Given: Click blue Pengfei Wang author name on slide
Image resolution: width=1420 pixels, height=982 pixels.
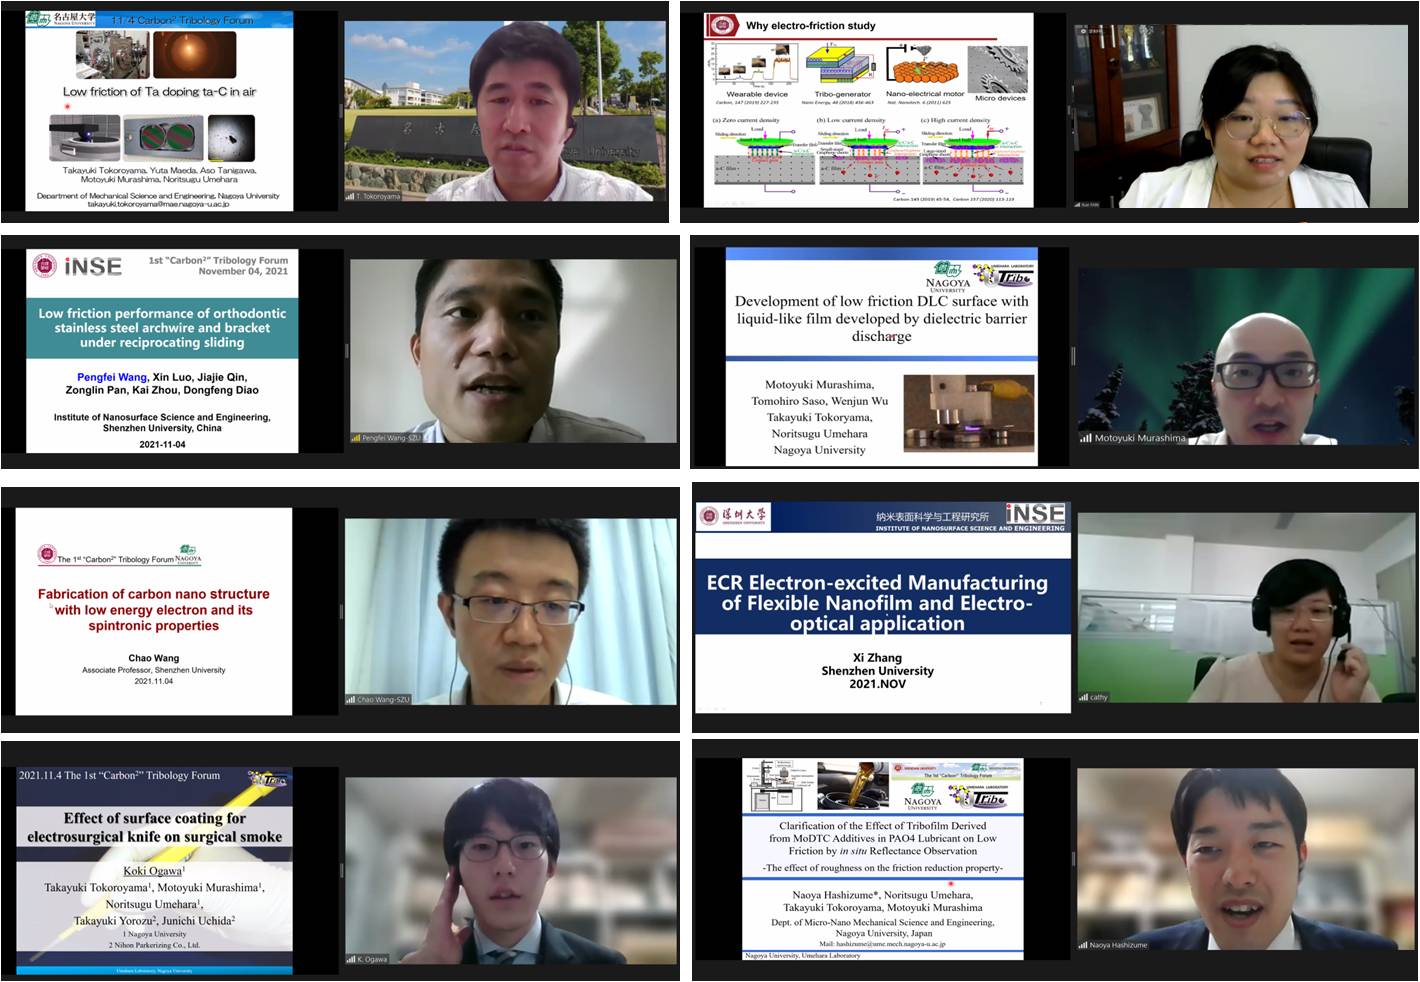Looking at the screenshot, I should pyautogui.click(x=112, y=377).
